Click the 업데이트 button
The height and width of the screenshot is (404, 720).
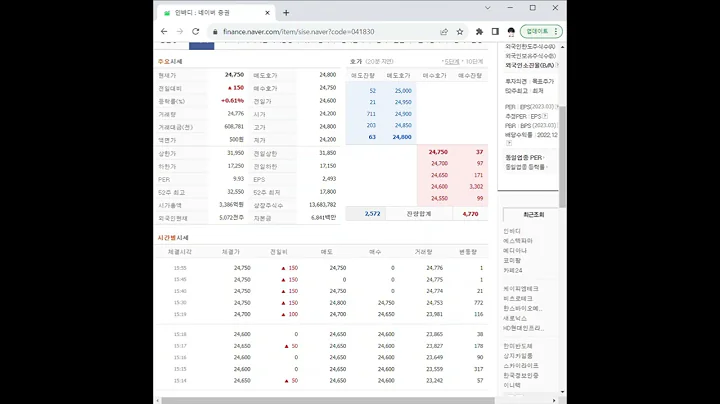click(x=537, y=31)
